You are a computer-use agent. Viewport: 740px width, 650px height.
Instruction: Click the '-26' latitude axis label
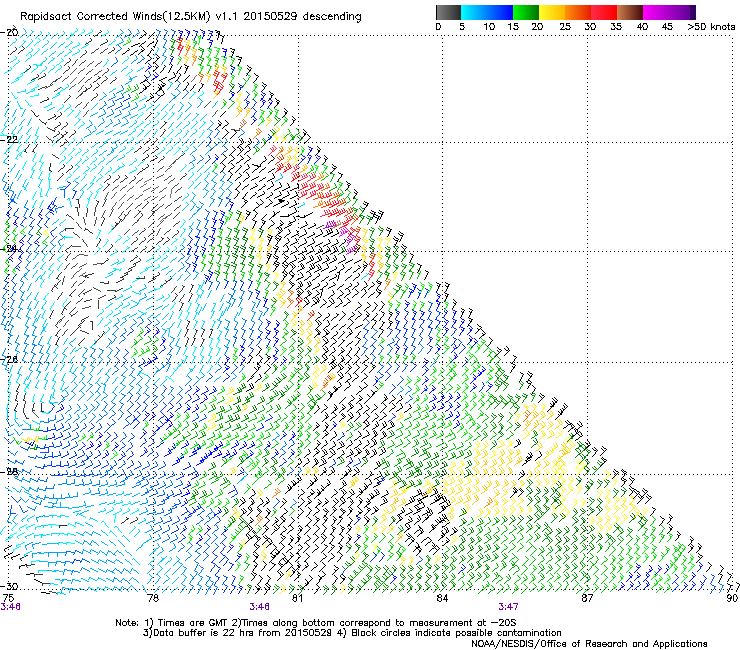coord(9,359)
